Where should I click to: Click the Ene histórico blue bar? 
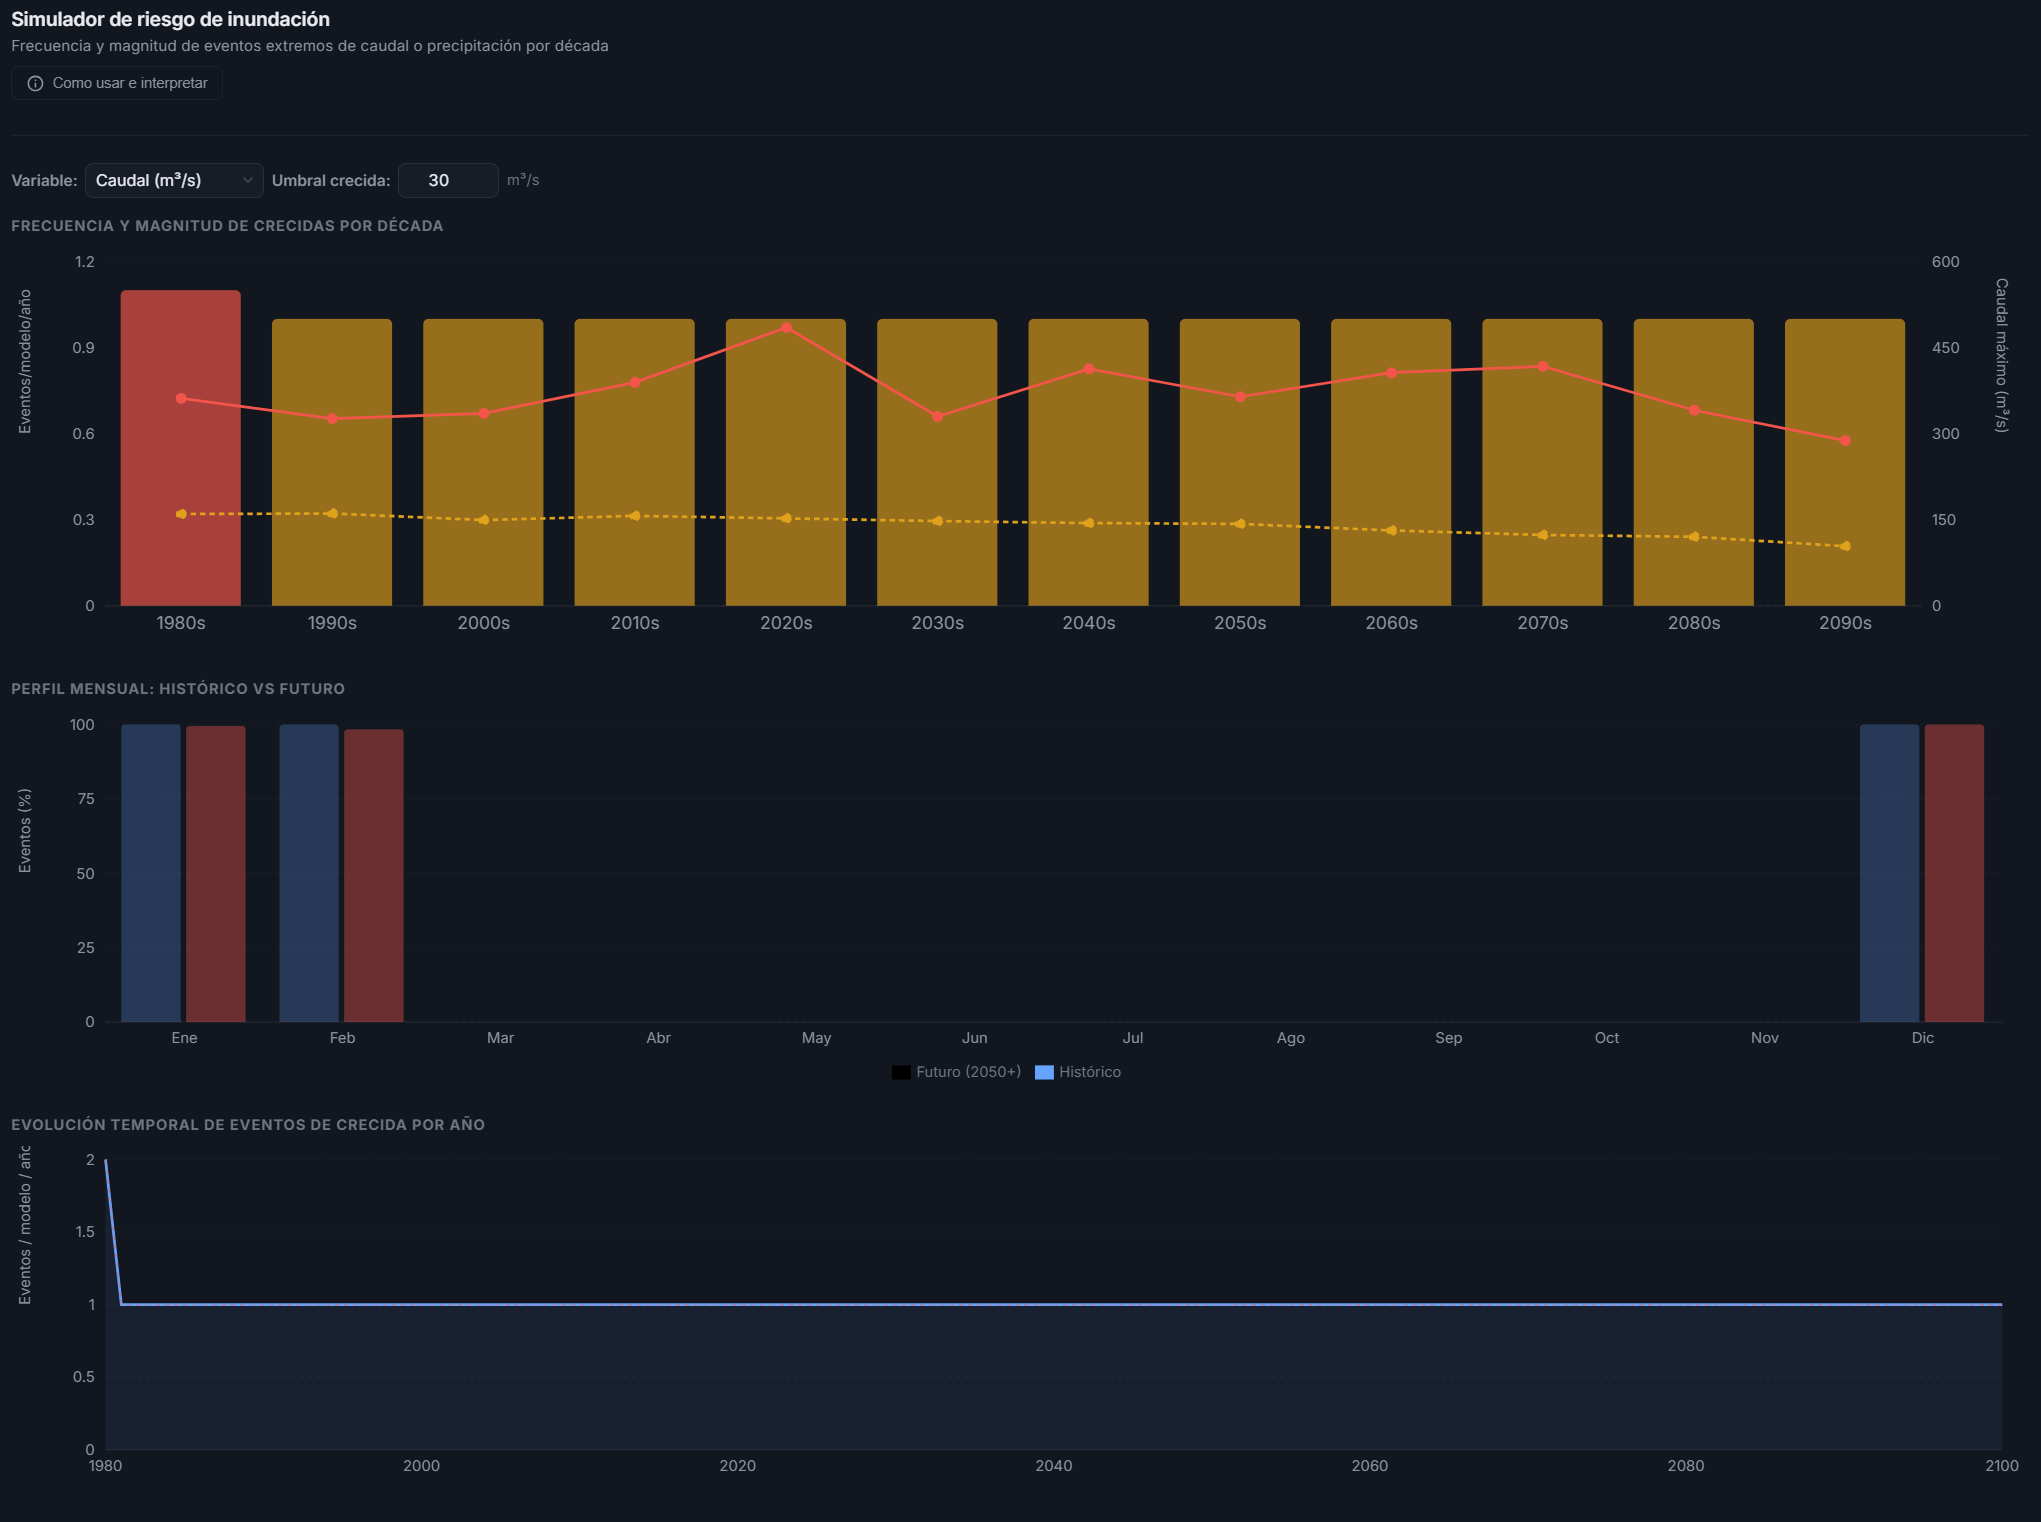pos(151,872)
